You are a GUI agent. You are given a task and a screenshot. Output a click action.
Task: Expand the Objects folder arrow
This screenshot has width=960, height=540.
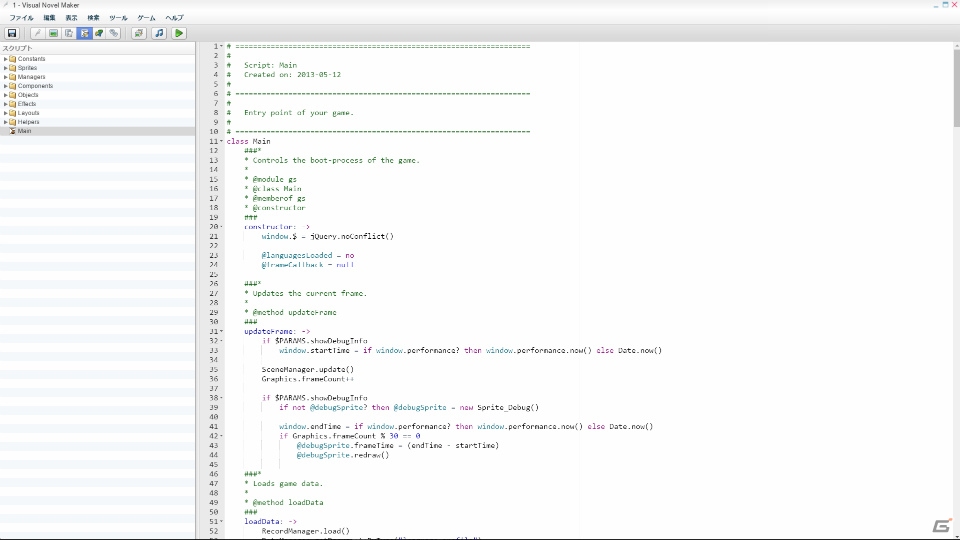click(6, 95)
